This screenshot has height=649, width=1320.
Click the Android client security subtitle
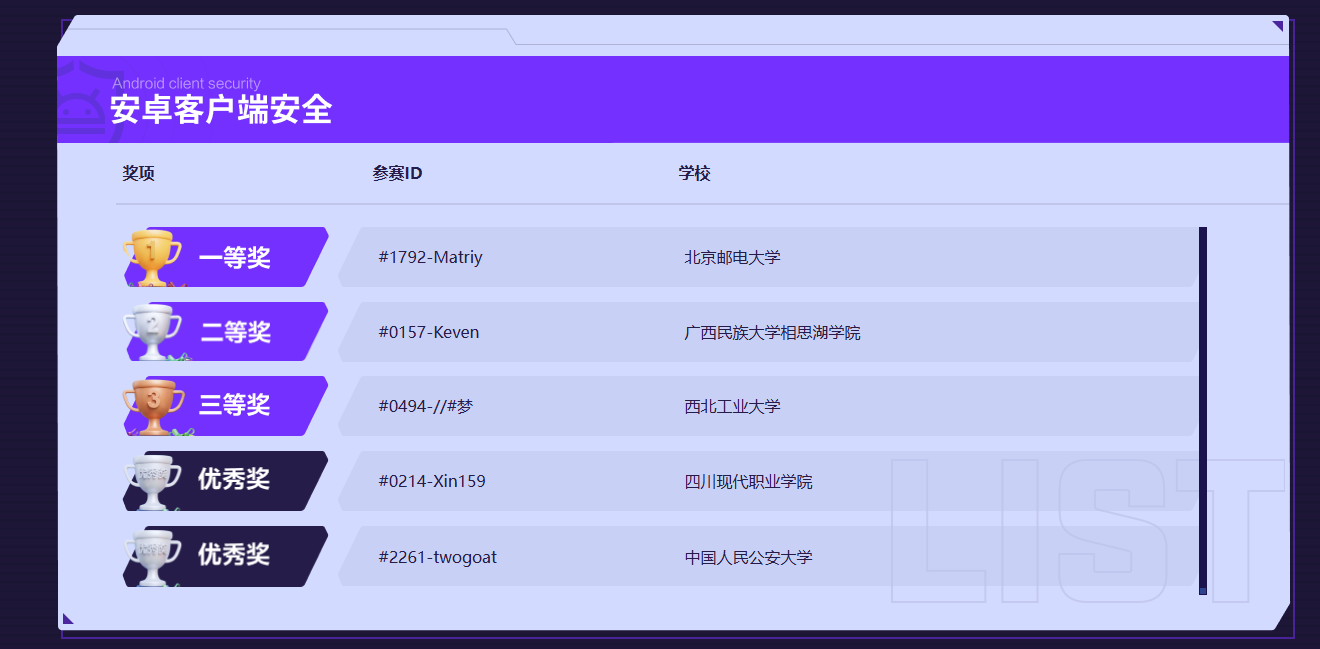coord(186,83)
